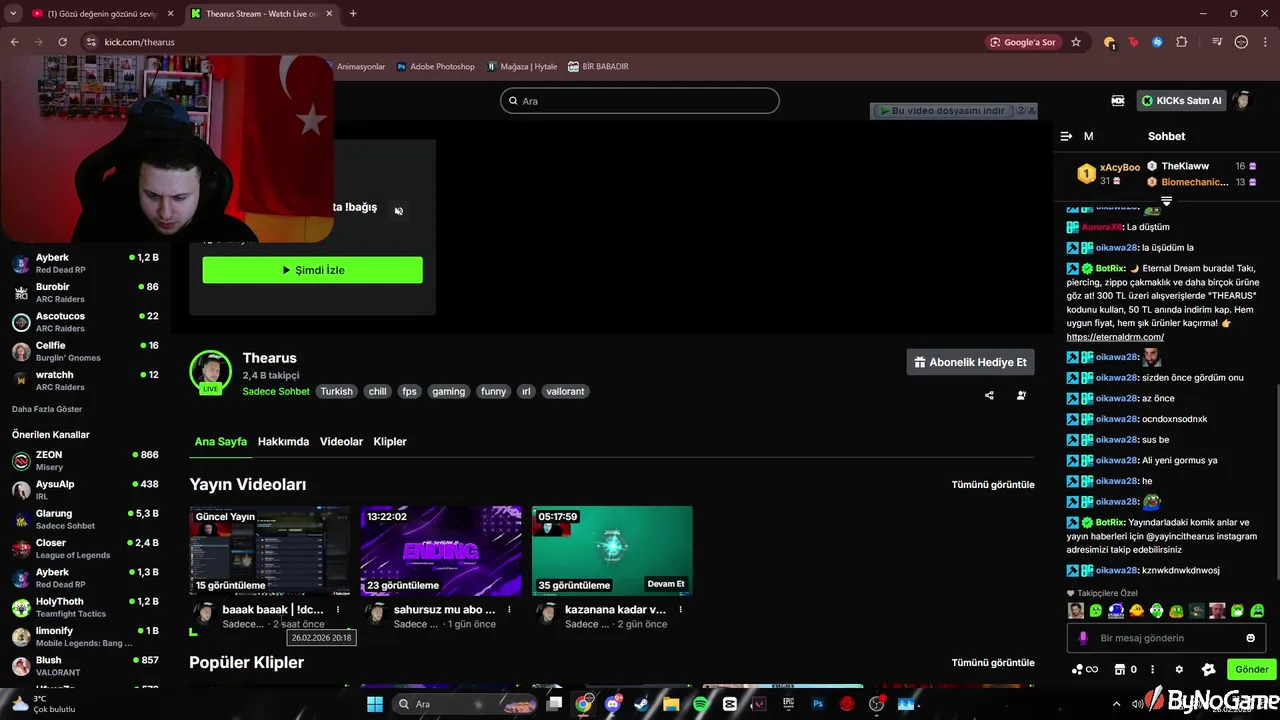Click Şimdi İzle button

312,270
